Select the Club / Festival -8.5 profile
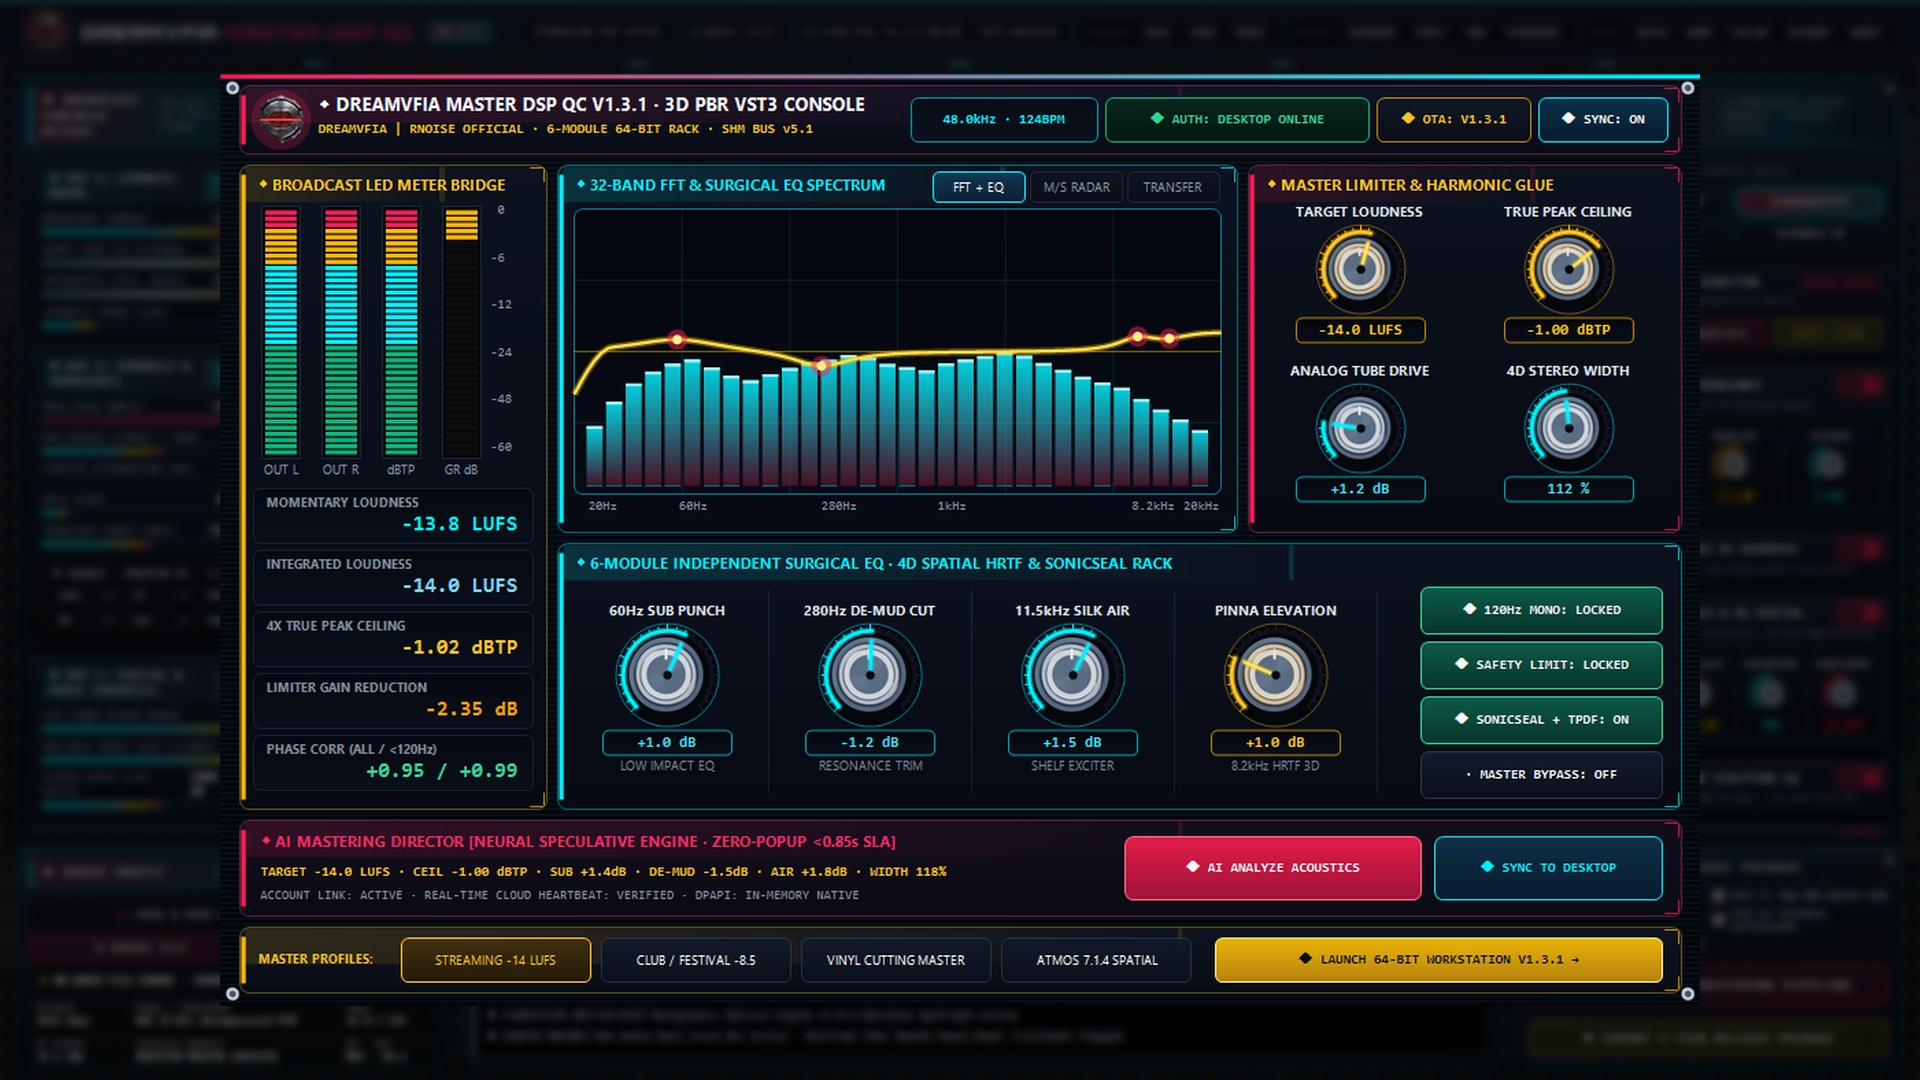1920x1080 pixels. tap(696, 960)
